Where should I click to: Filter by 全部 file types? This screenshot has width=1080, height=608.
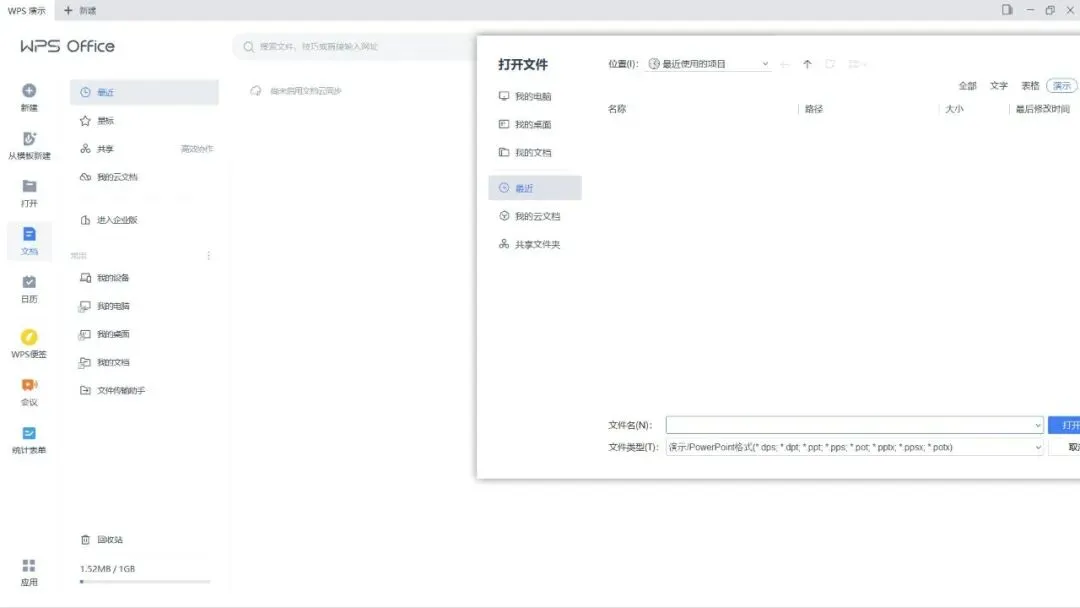coord(967,86)
